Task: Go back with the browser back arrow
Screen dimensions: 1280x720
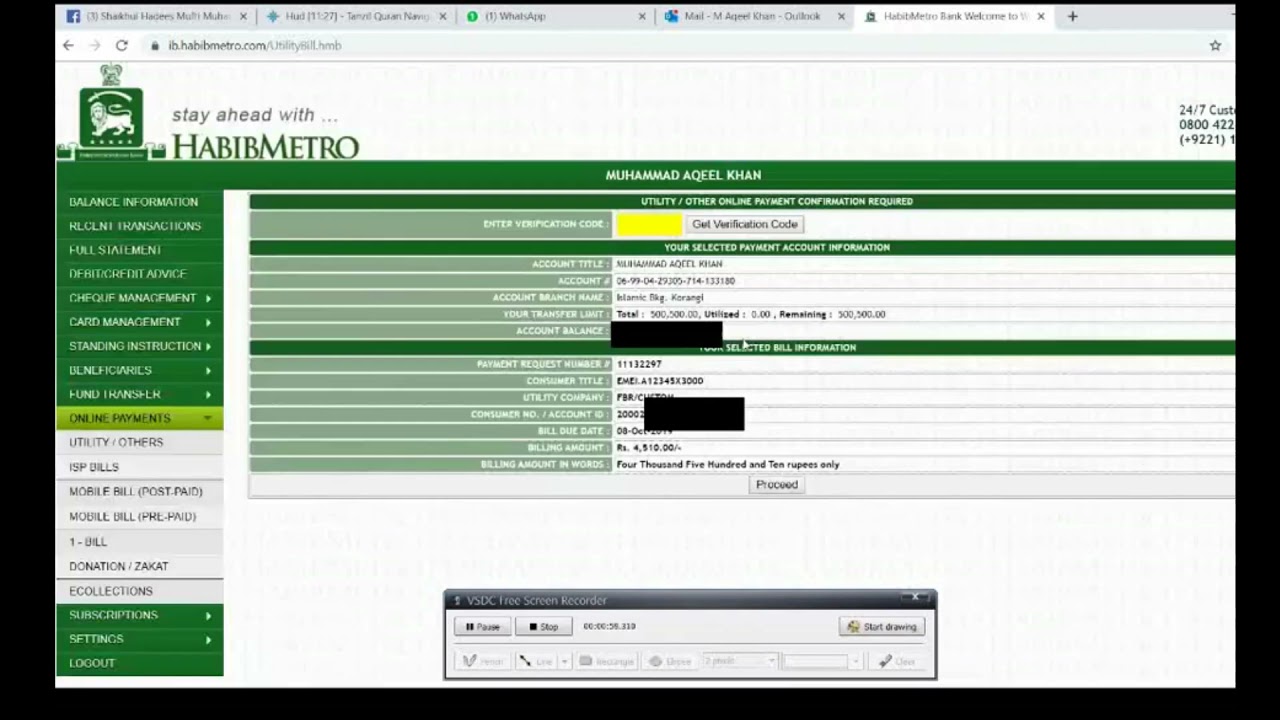Action: [x=68, y=45]
